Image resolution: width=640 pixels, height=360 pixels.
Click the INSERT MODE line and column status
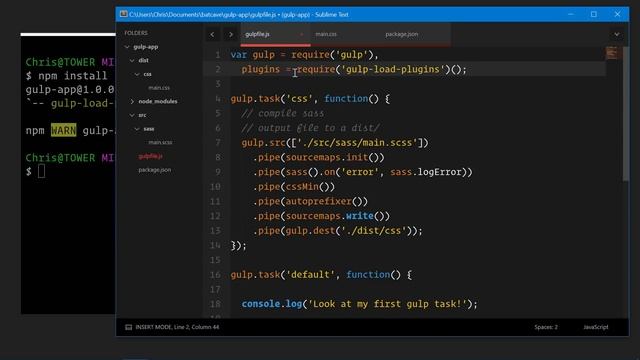177,327
